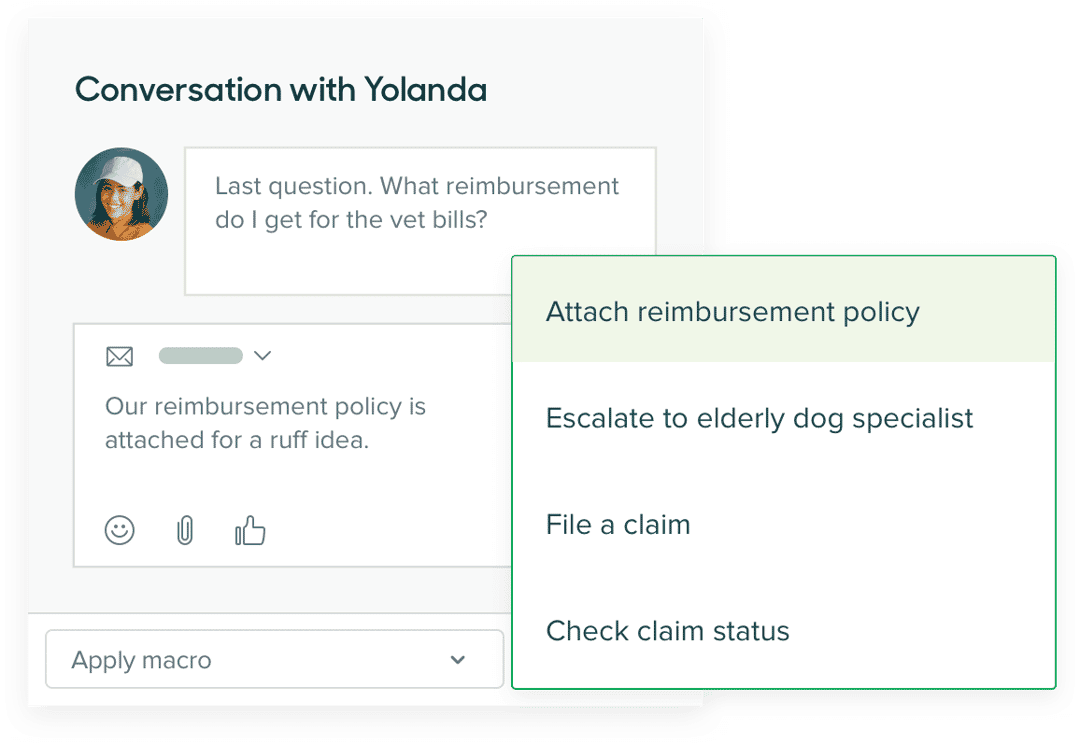
Task: Click the grayed recipient name pill
Action: tap(200, 355)
